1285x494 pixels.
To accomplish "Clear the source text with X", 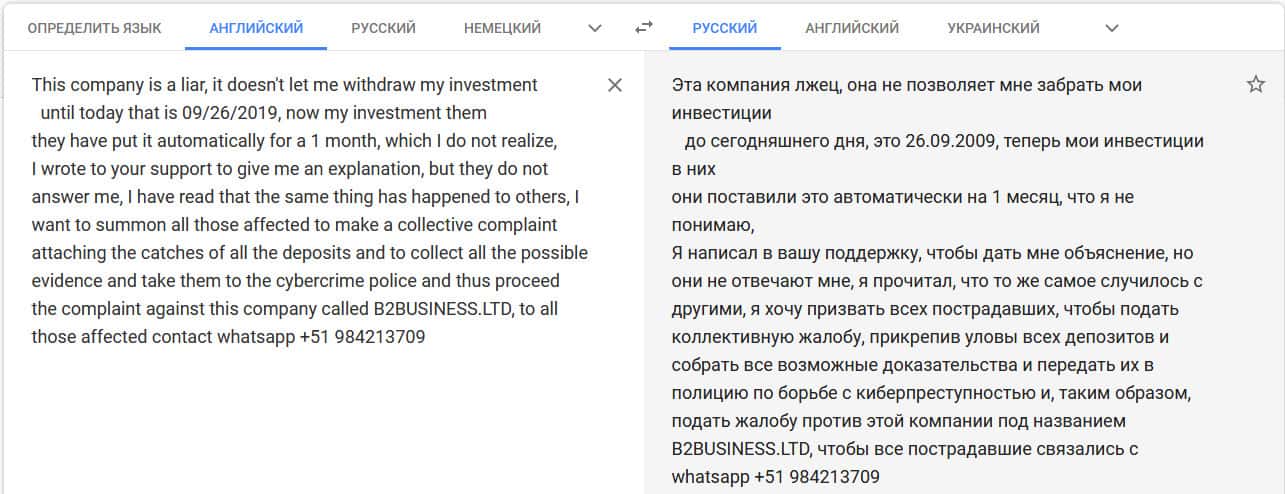I will [x=615, y=85].
